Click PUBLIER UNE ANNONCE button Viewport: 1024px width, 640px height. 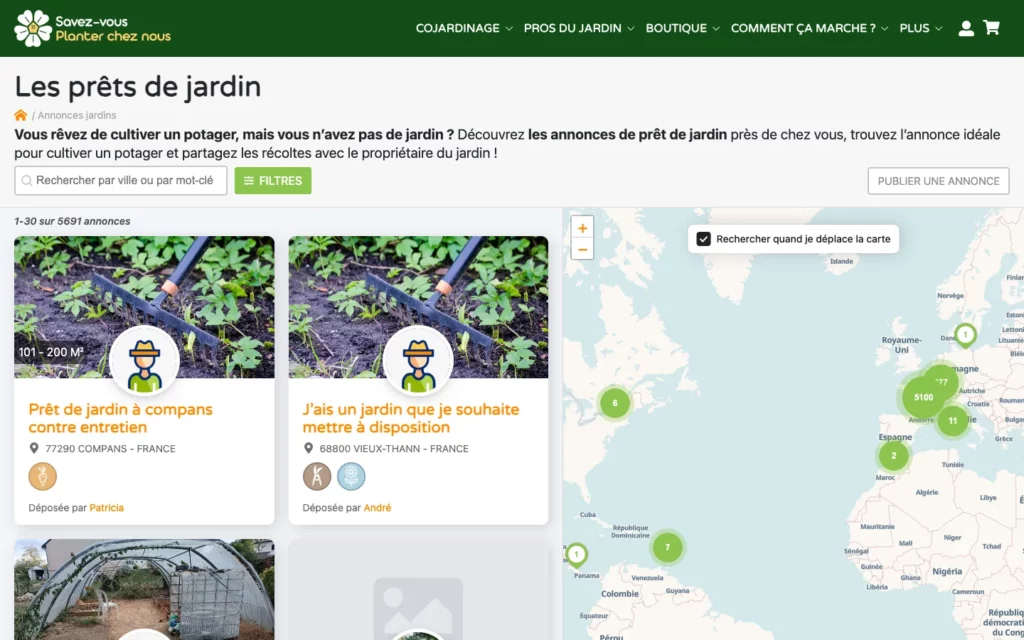938,181
